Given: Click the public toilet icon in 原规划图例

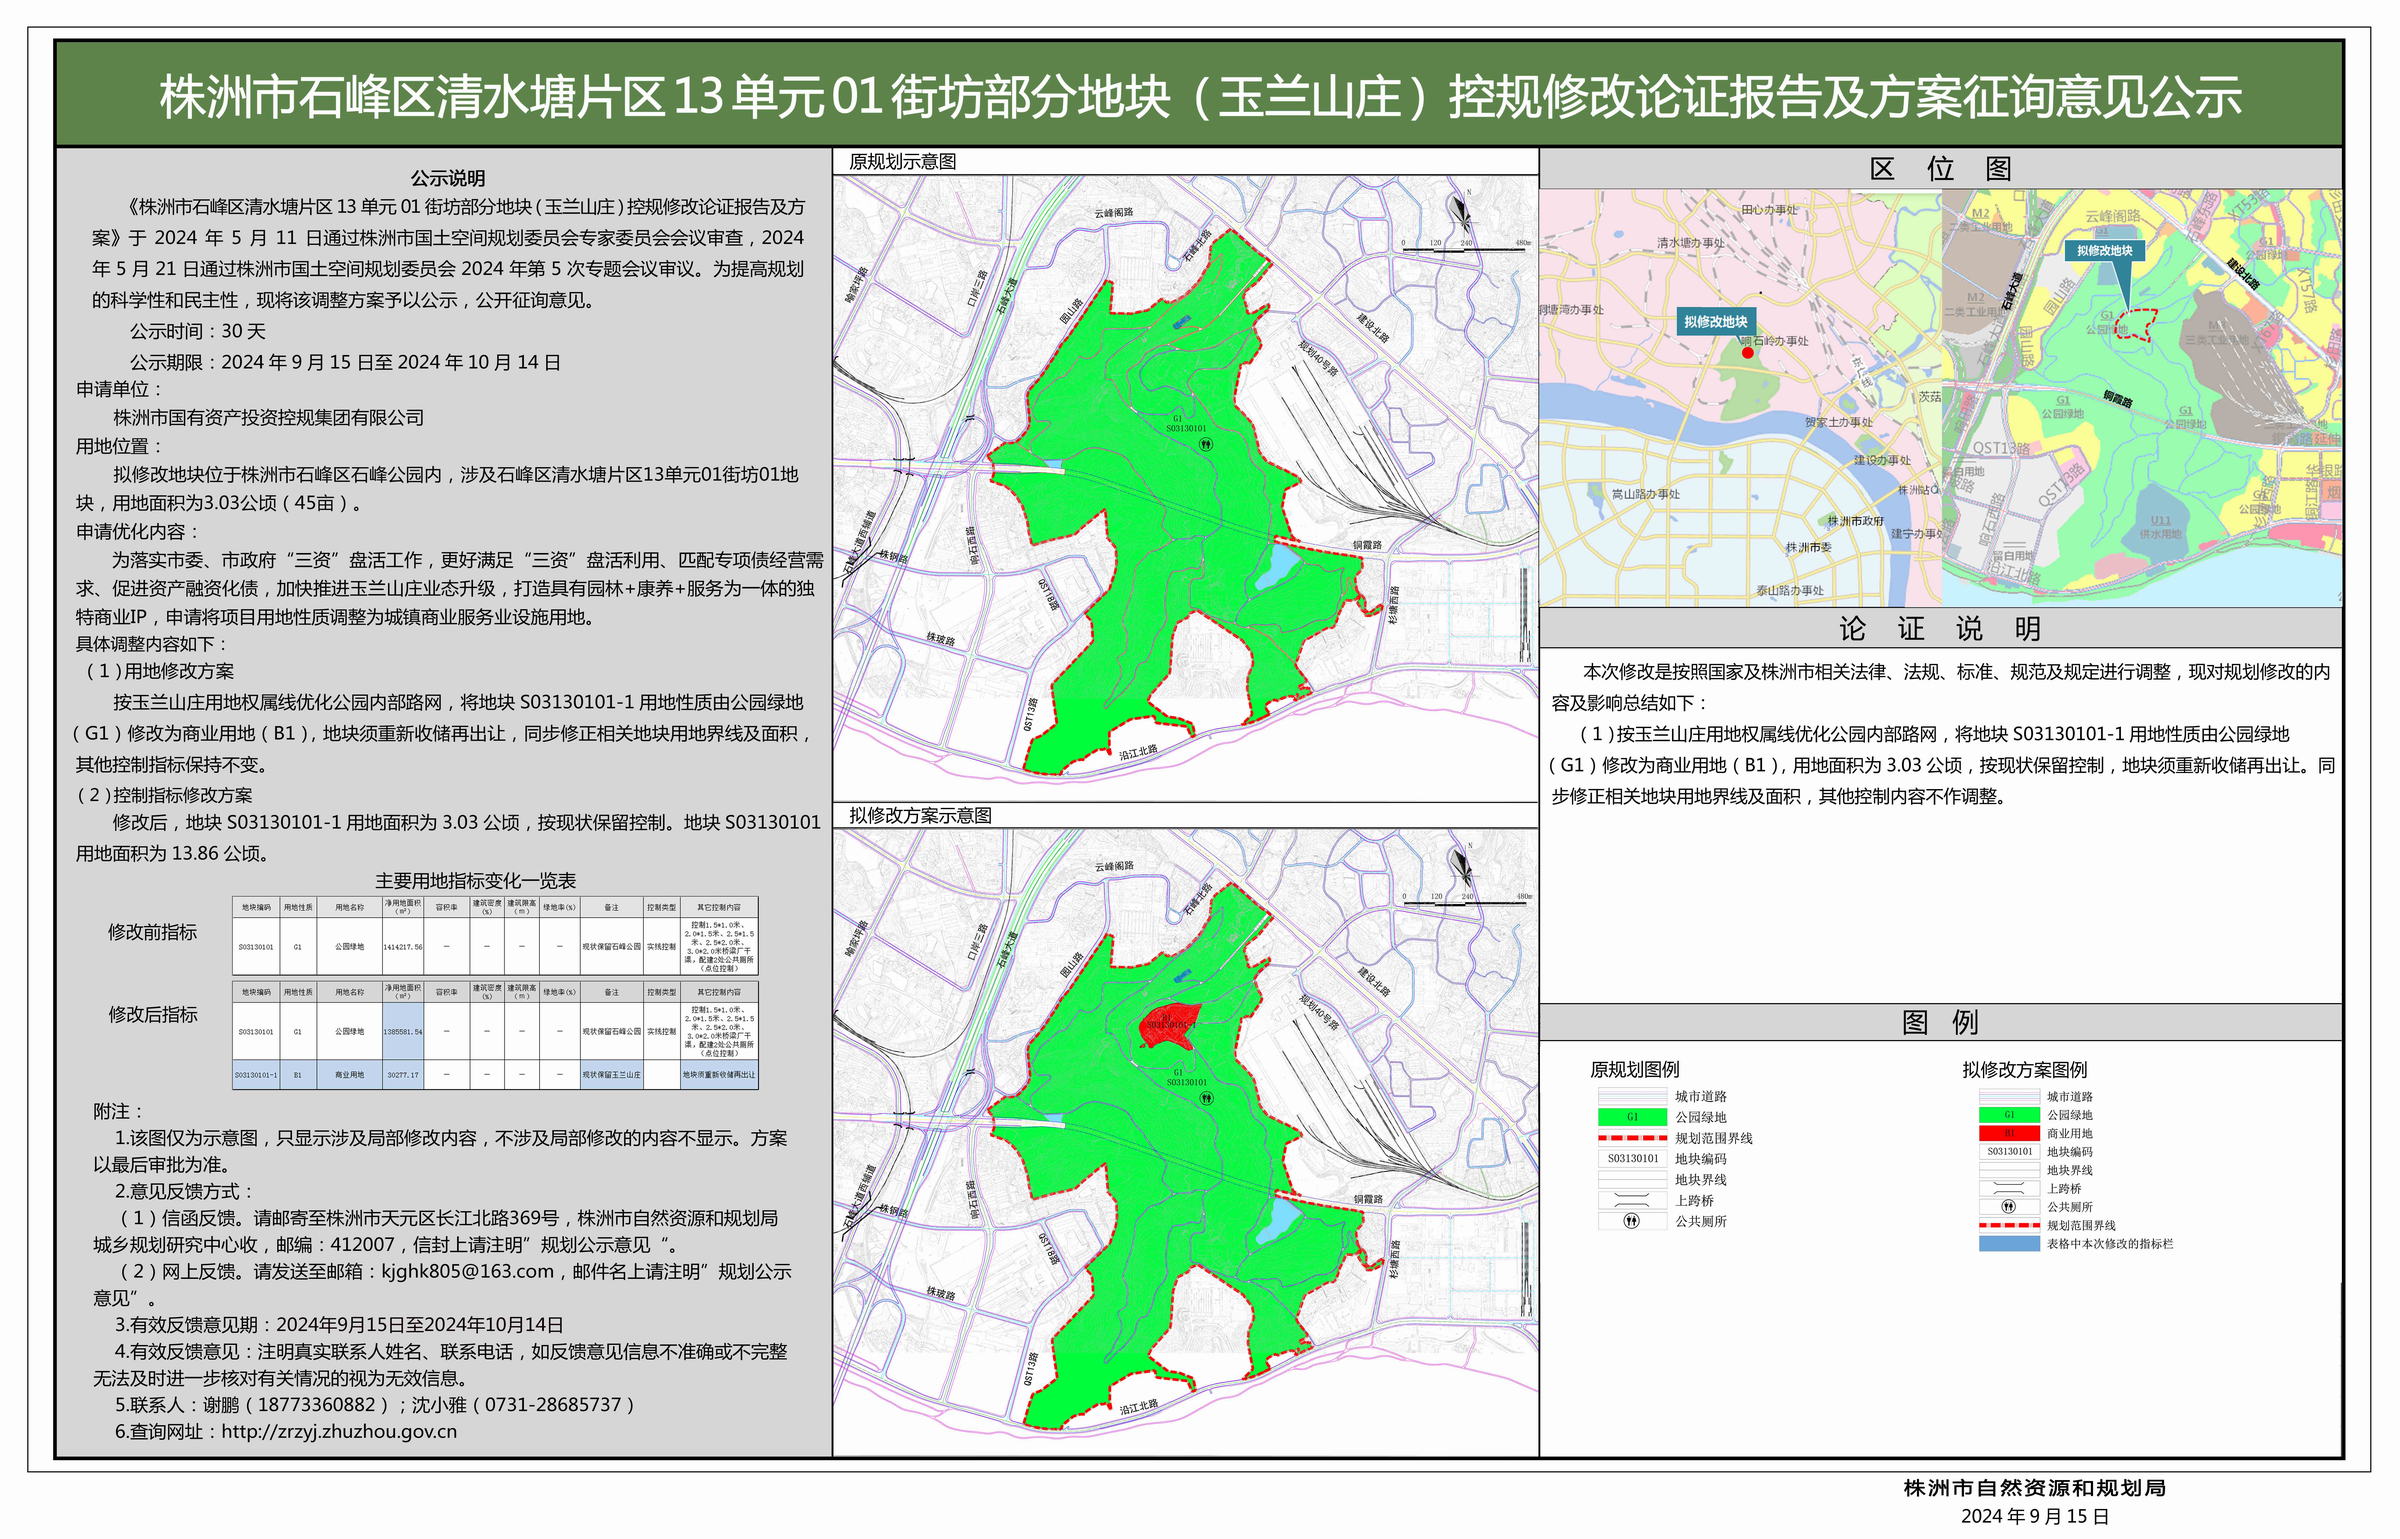Looking at the screenshot, I should click(x=1631, y=1221).
